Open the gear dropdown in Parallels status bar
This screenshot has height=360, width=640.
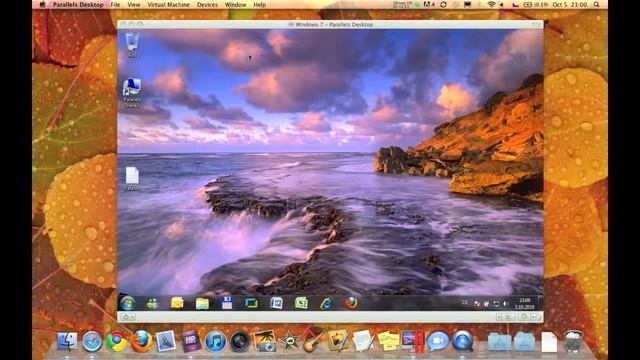tap(127, 317)
